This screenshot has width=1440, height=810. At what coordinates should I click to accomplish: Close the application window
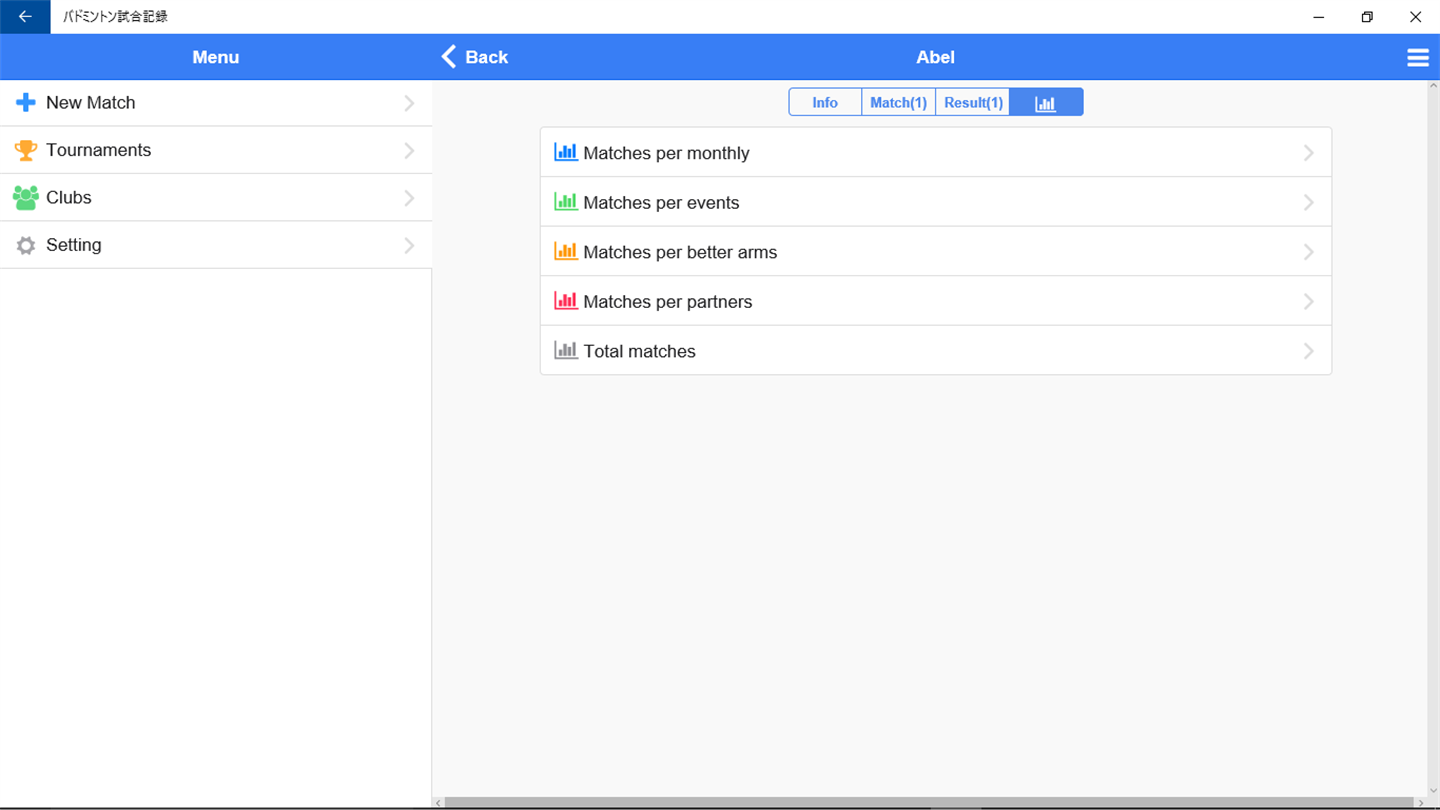coord(1415,17)
